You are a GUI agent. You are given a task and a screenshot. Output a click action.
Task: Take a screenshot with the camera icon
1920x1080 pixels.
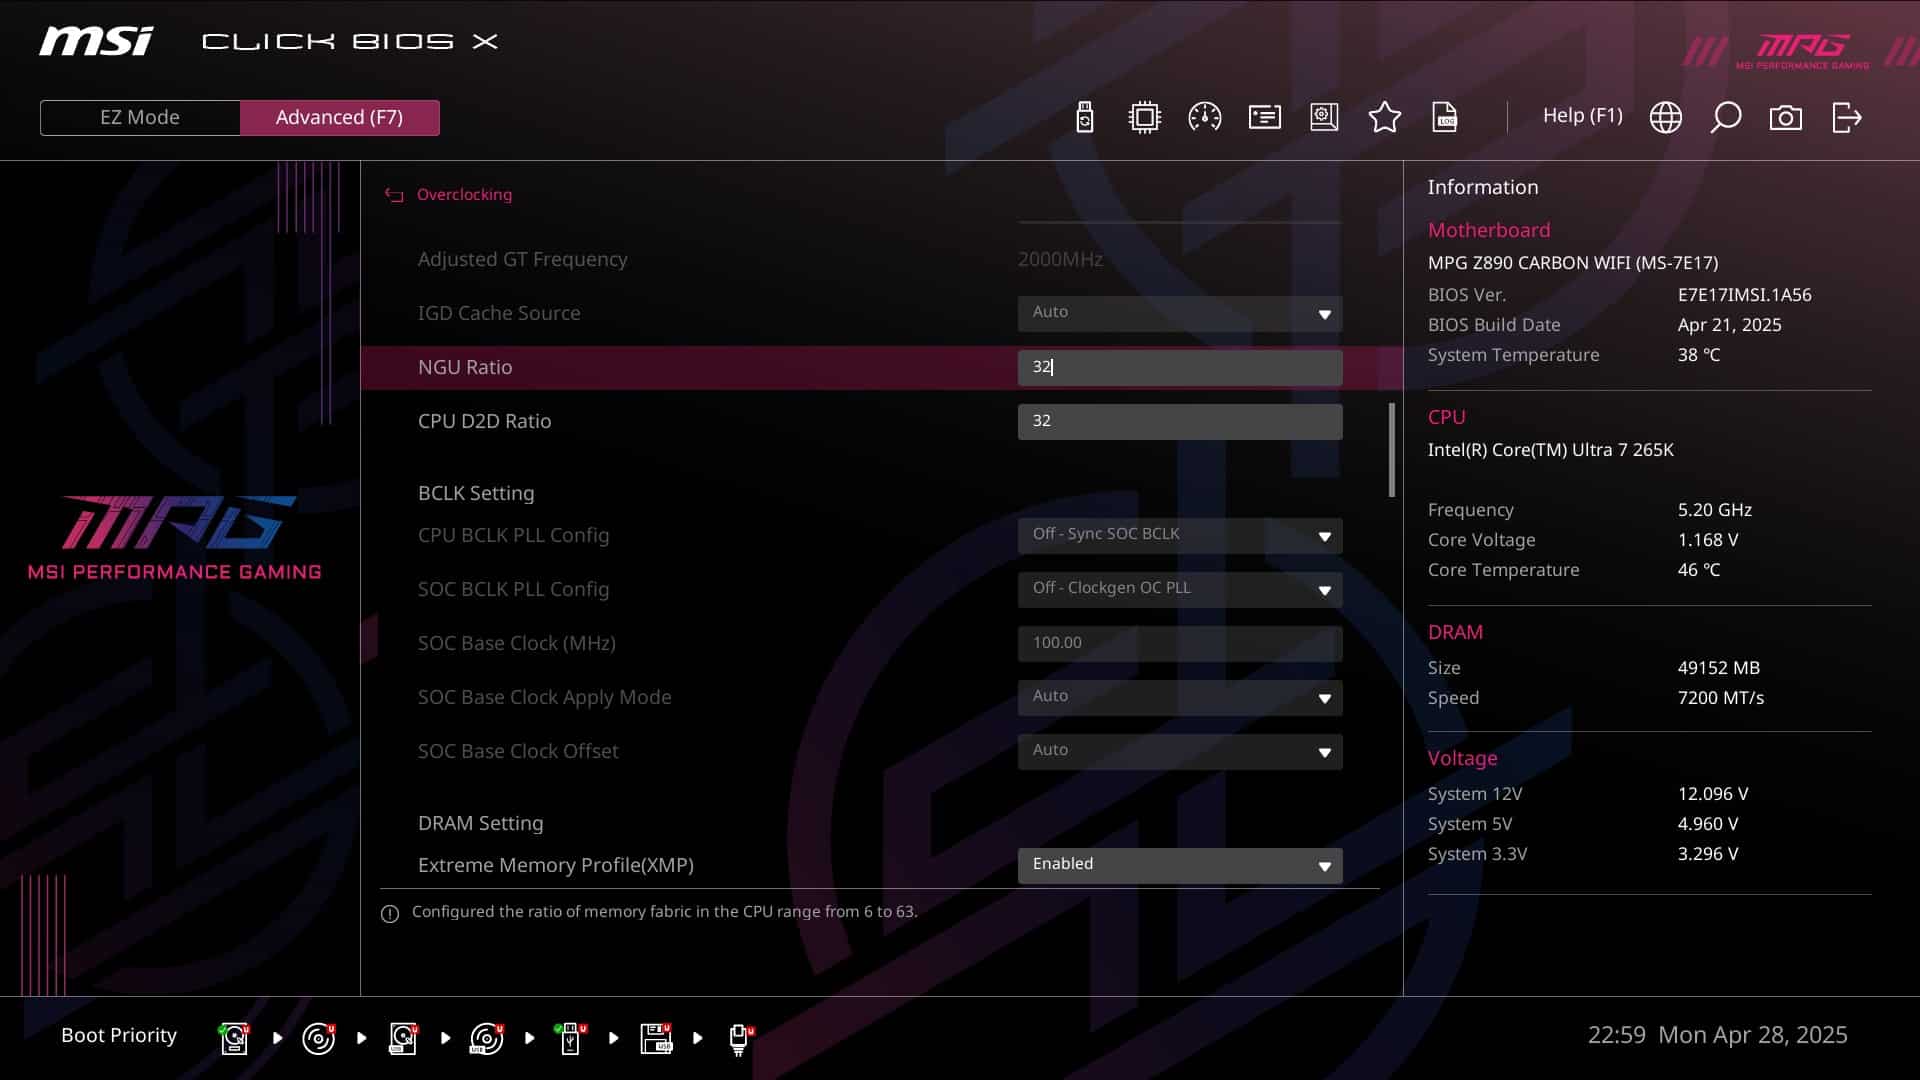pyautogui.click(x=1785, y=117)
